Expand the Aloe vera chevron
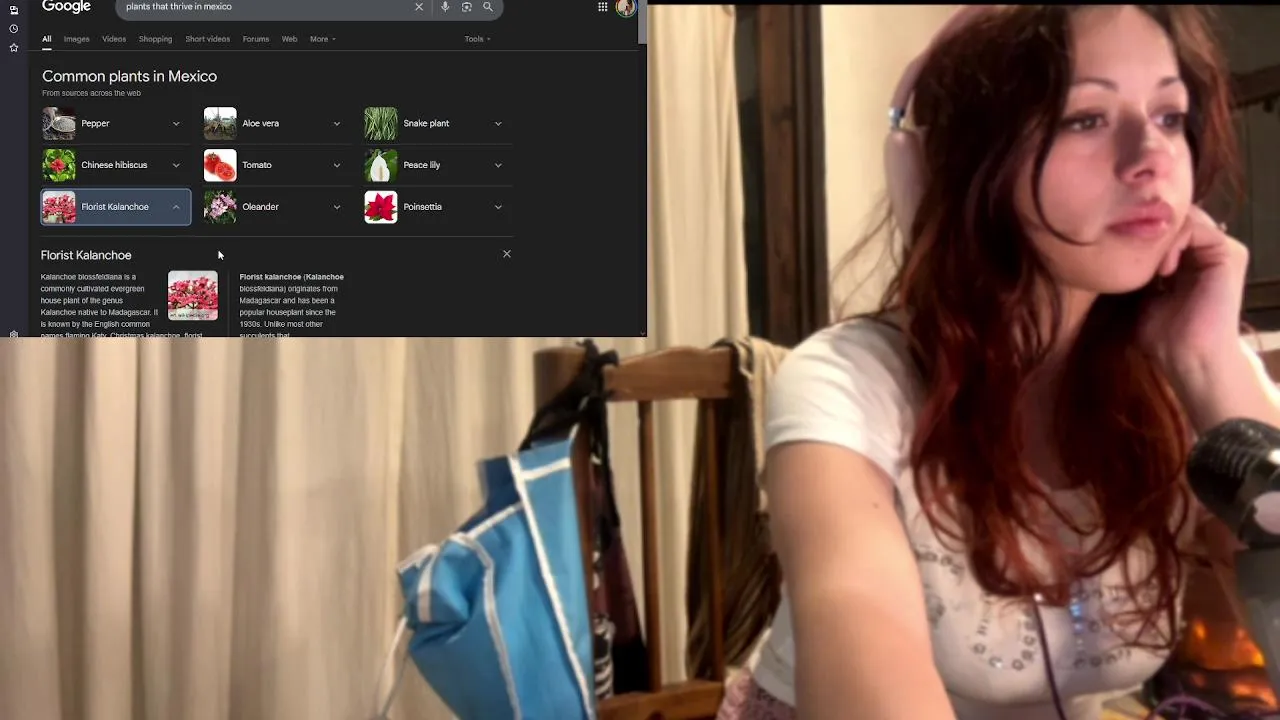 pos(337,124)
